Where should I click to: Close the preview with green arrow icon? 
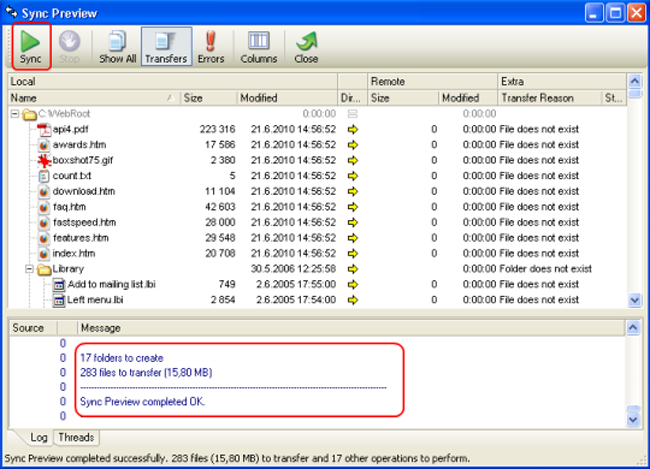point(306,46)
